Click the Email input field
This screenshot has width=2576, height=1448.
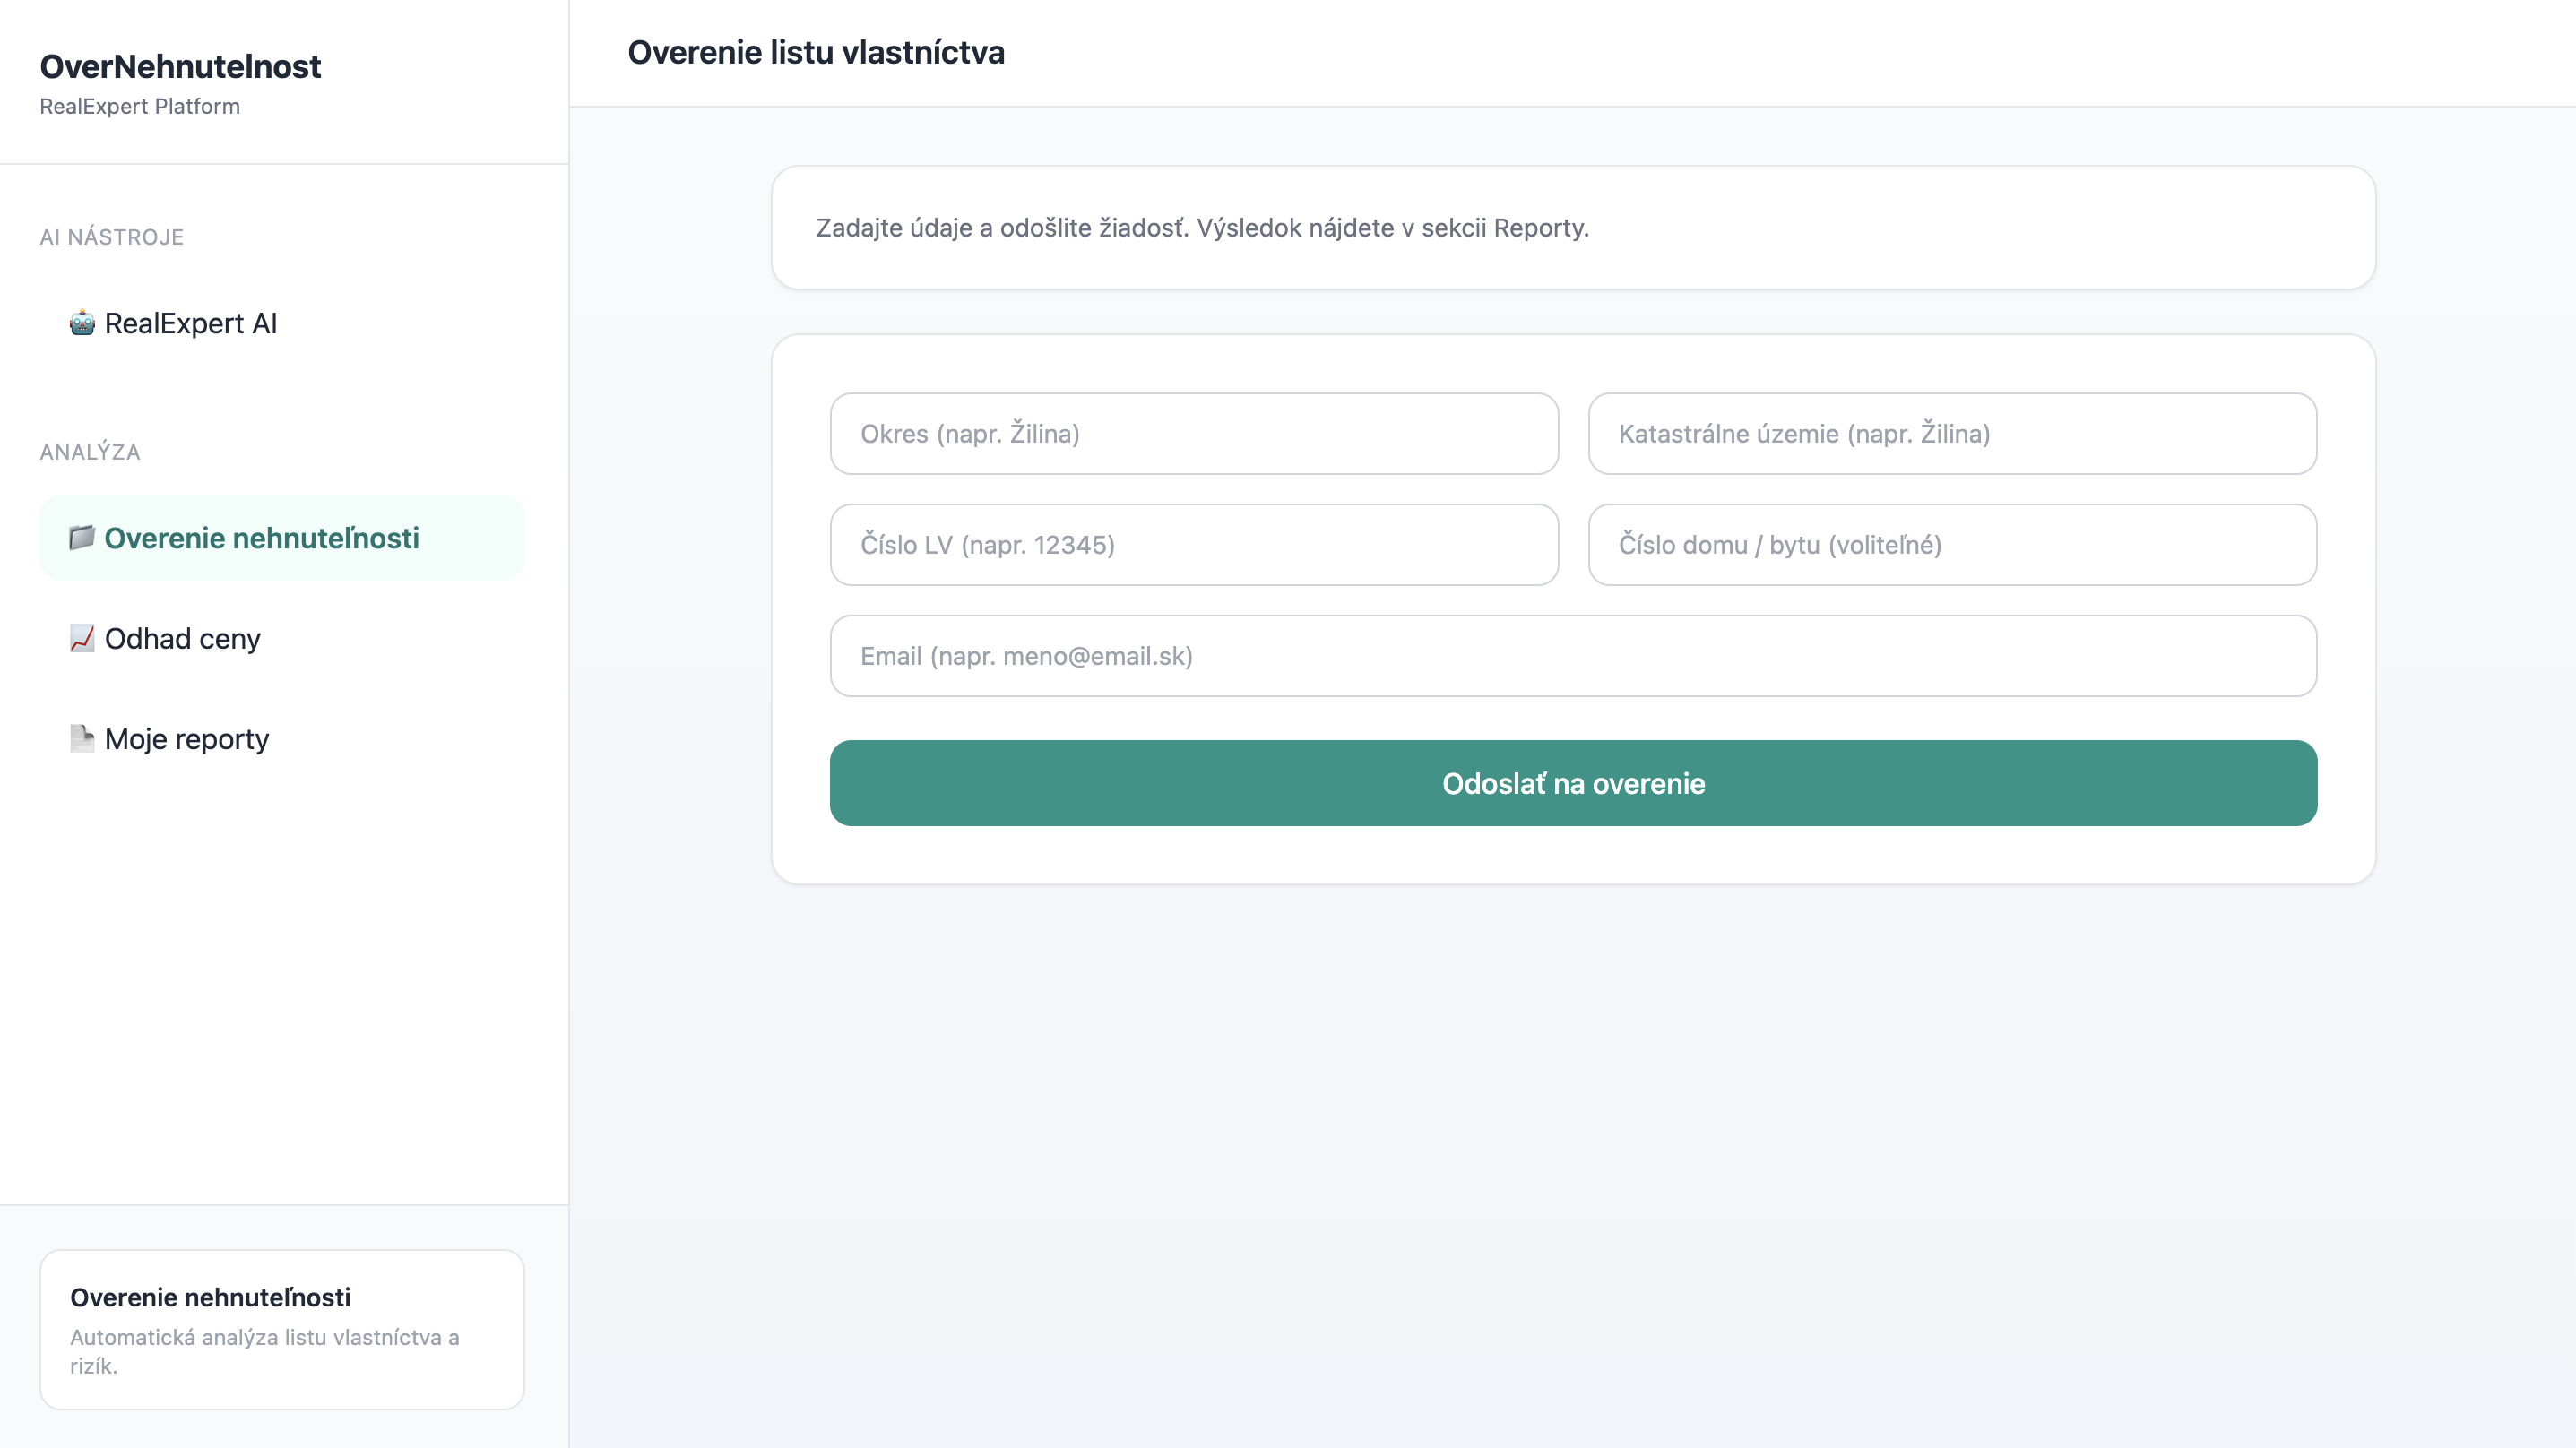click(x=1573, y=656)
